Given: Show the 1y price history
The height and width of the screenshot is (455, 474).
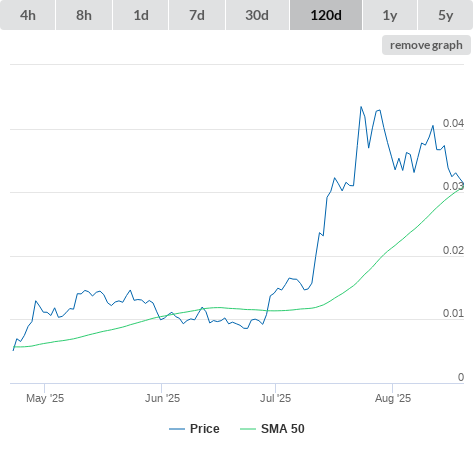Looking at the screenshot, I should click(x=390, y=15).
